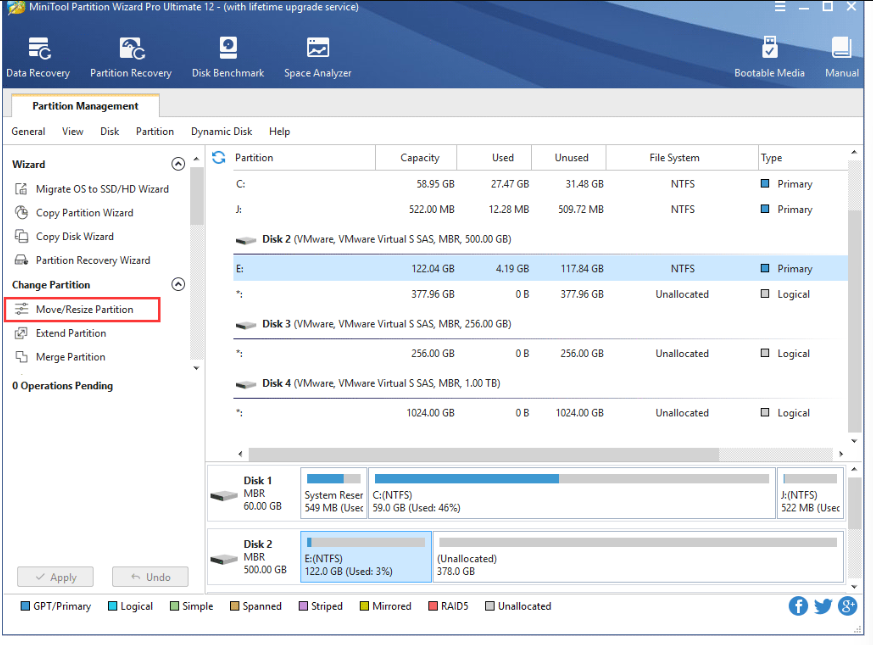This screenshot has height=645, width=873.
Task: Start Partition Recovery Wizard in sidebar
Action: point(82,260)
